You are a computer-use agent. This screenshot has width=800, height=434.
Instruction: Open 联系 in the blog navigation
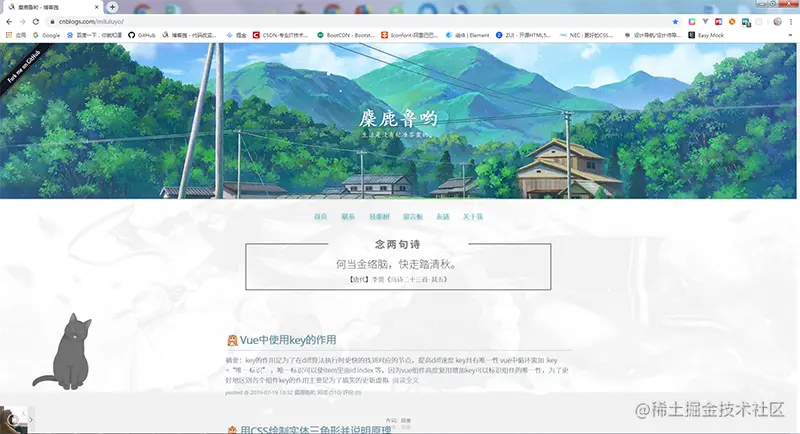click(348, 217)
